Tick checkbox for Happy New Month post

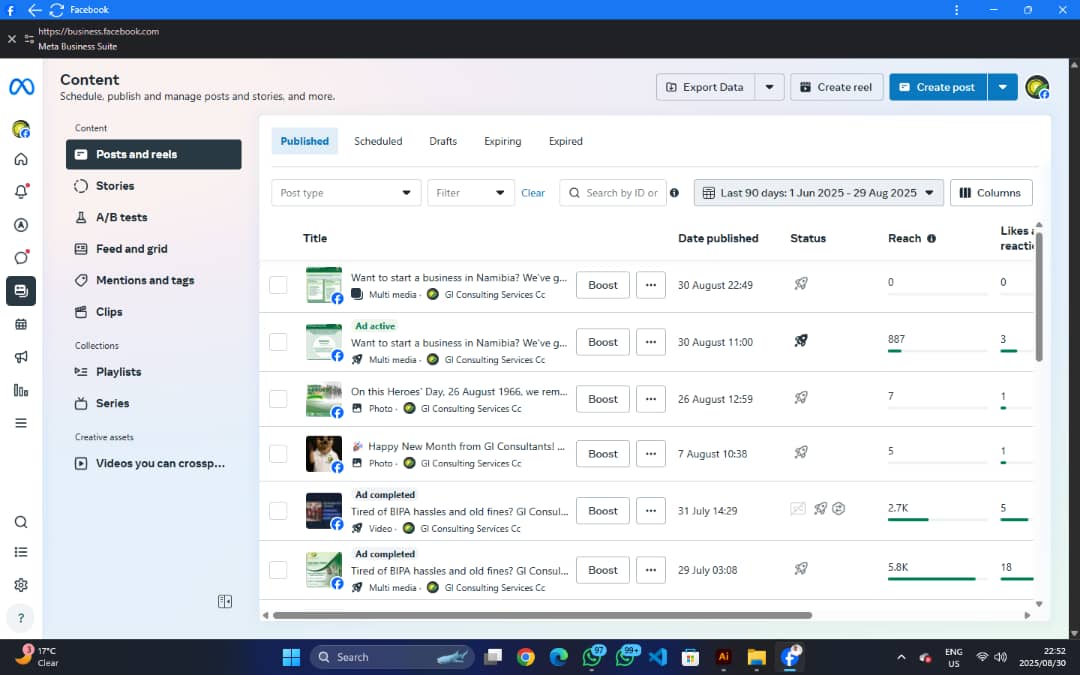coord(278,454)
